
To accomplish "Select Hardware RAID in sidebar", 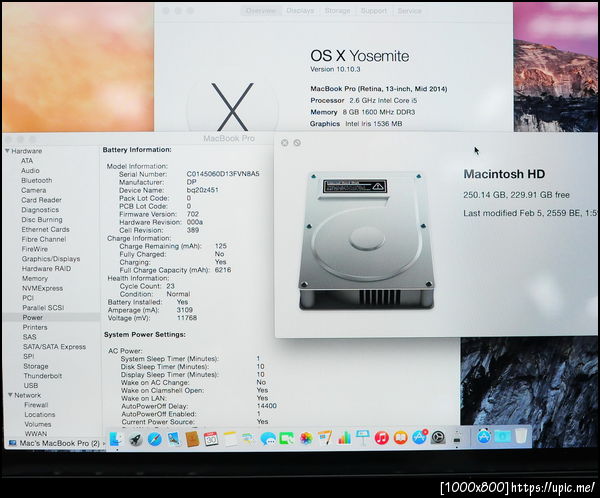I will pos(46,269).
